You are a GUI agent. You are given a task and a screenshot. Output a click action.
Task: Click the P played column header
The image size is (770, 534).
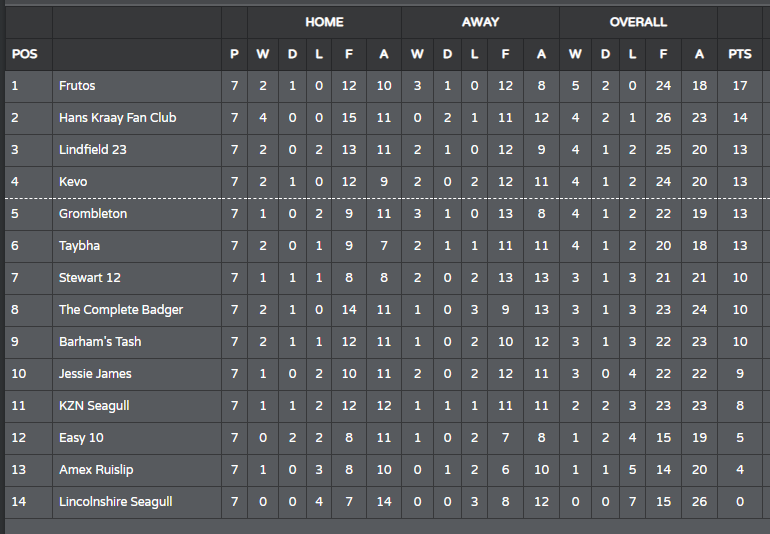(x=234, y=54)
